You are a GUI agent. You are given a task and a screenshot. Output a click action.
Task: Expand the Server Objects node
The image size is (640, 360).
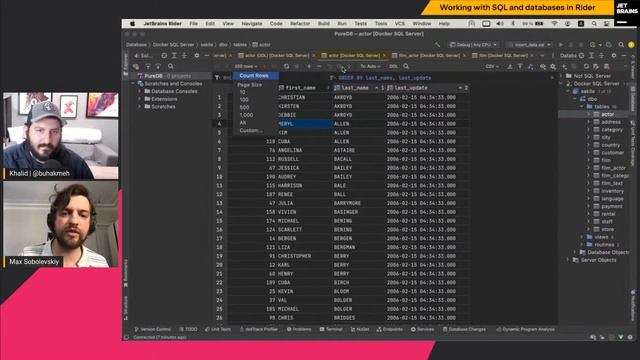568,260
